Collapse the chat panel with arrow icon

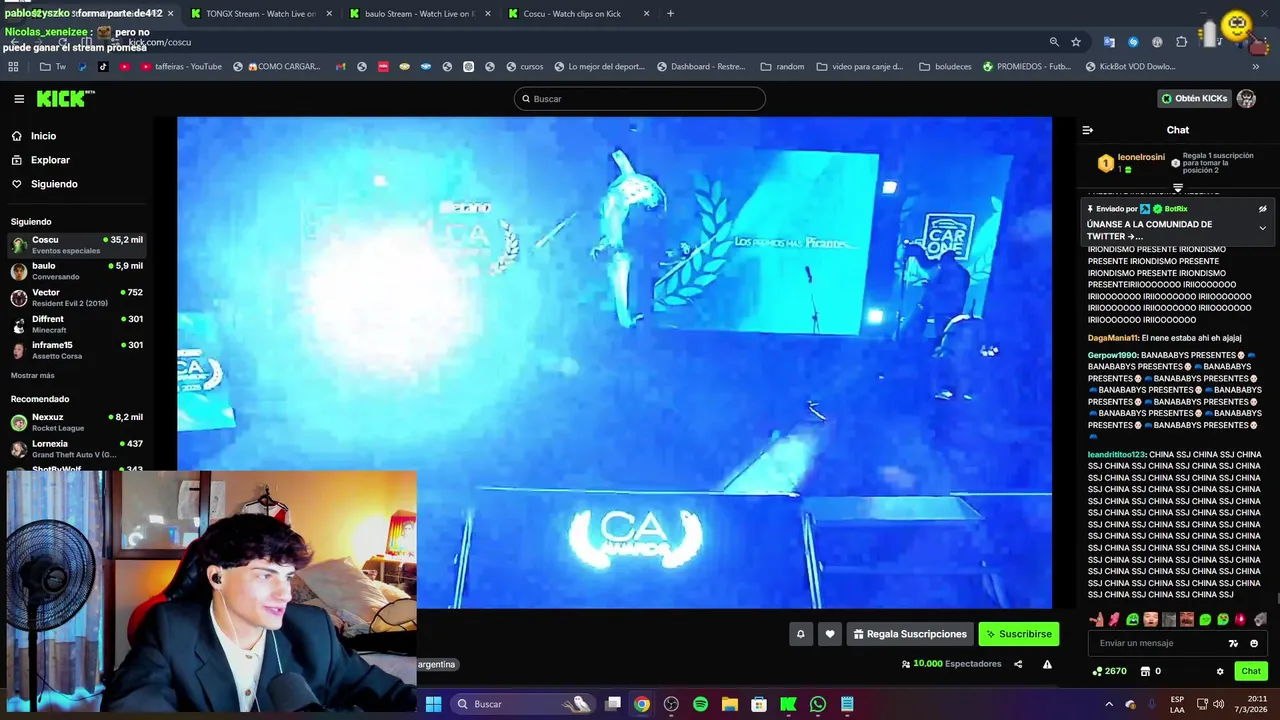[x=1088, y=130]
